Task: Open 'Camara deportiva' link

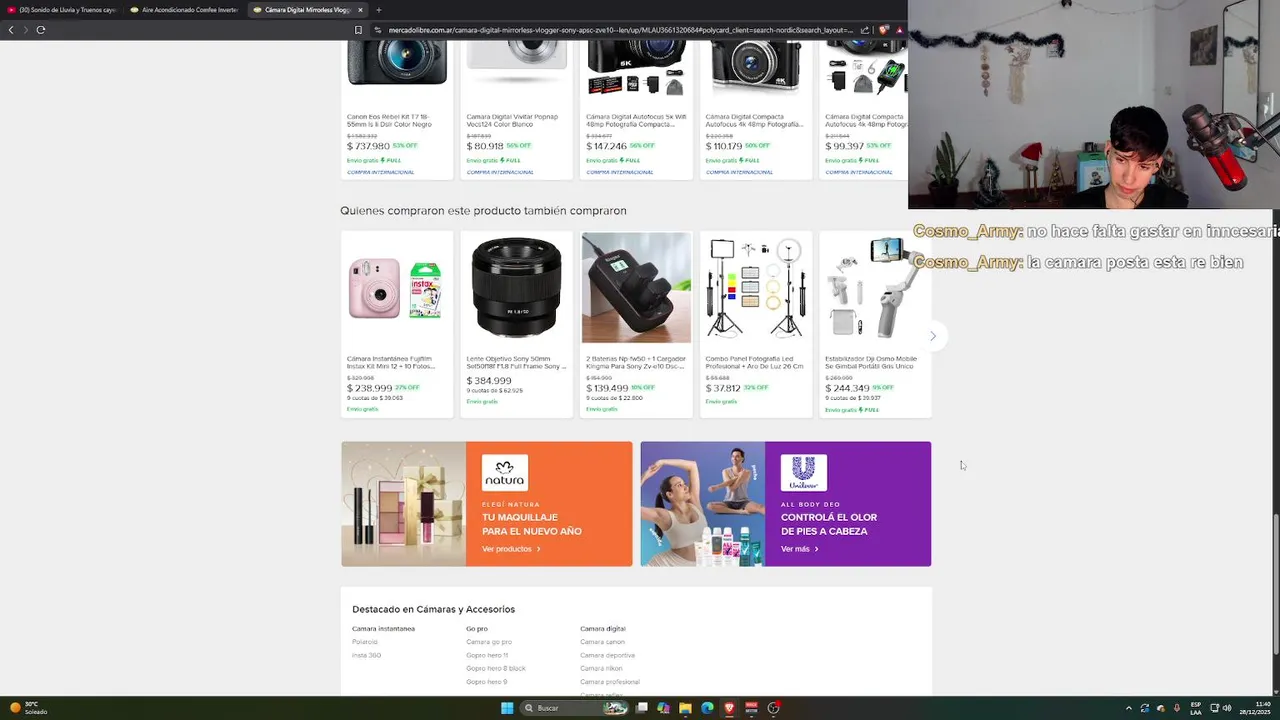Action: (607, 655)
